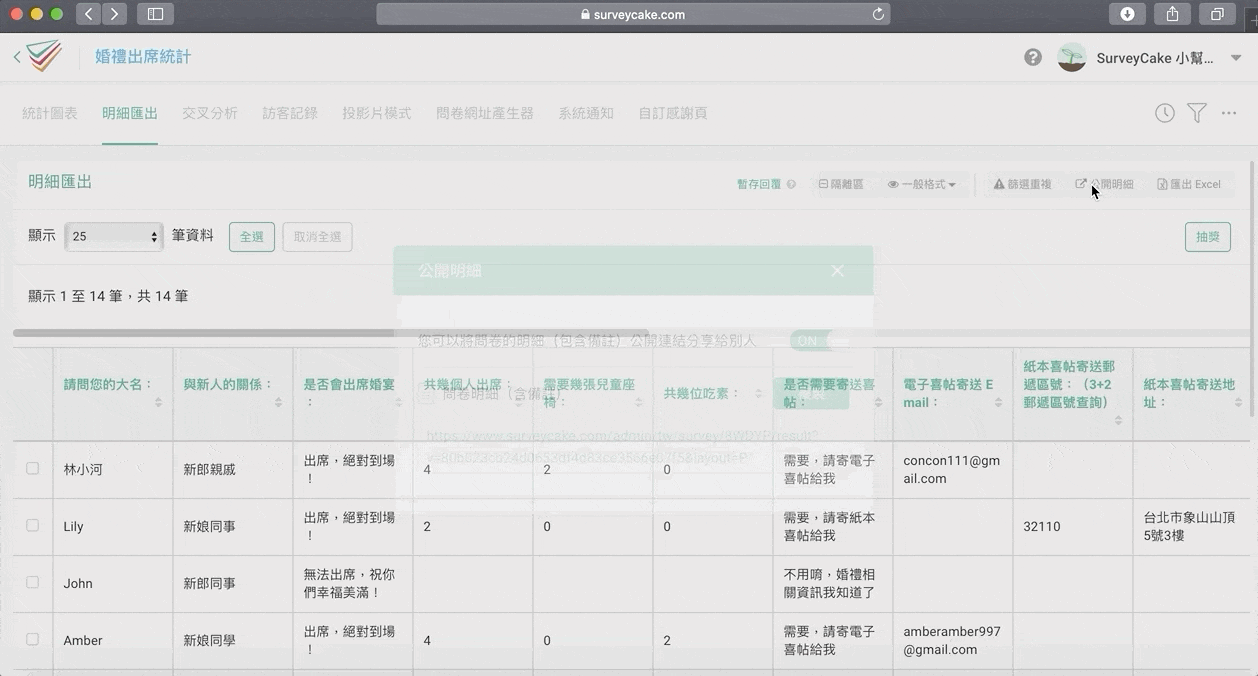The height and width of the screenshot is (676, 1258).
Task: Open the Safari share icon
Action: point(1172,14)
